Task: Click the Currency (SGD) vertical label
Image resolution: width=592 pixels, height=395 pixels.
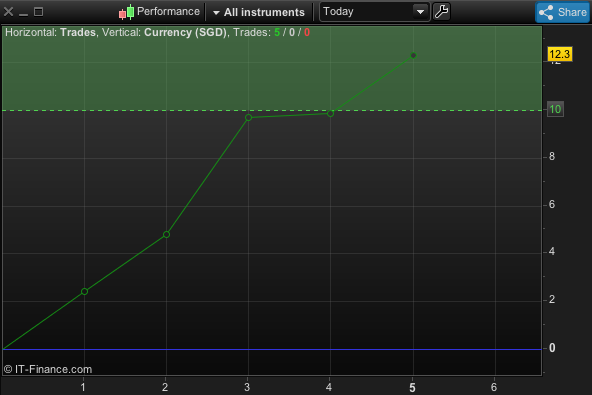Action: click(185, 32)
